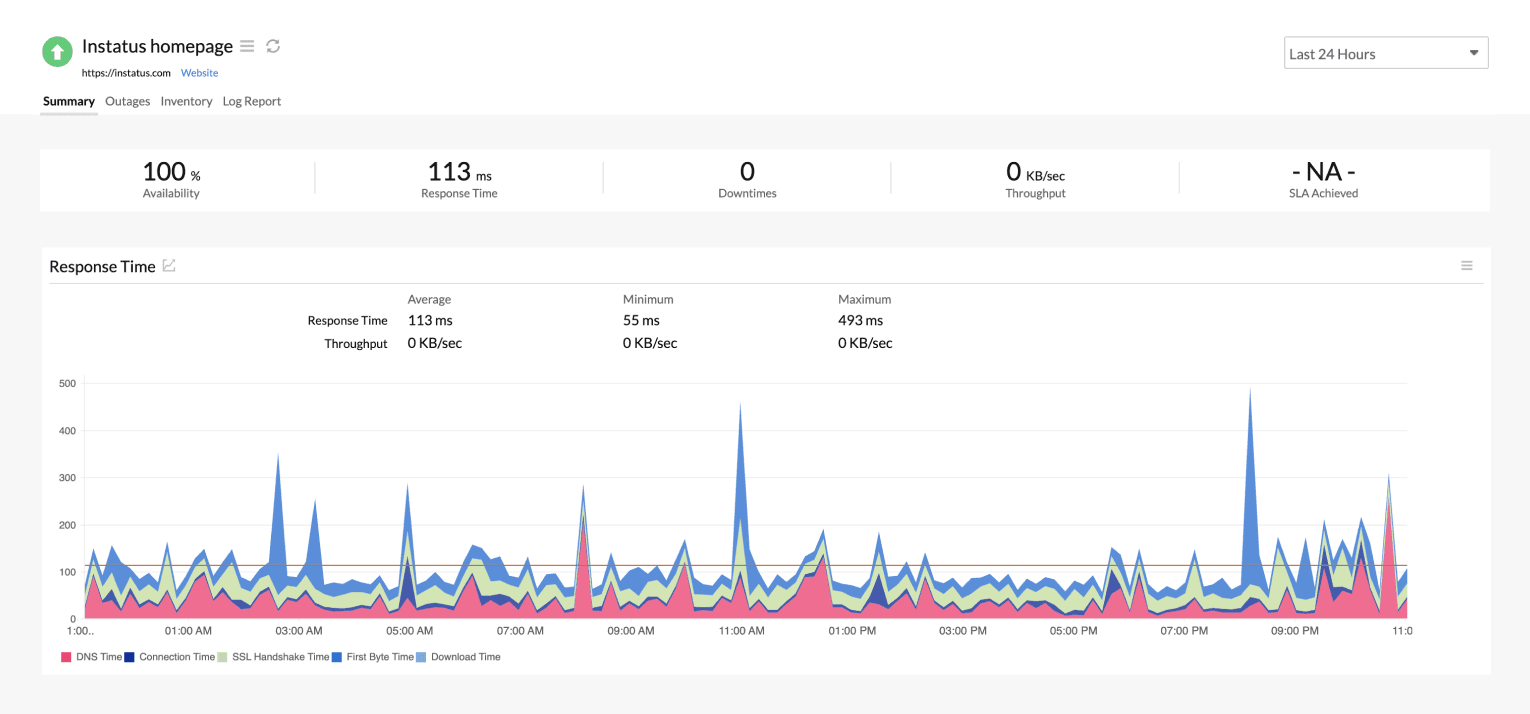Open the monitor hamburger menu icon

[x=247, y=46]
